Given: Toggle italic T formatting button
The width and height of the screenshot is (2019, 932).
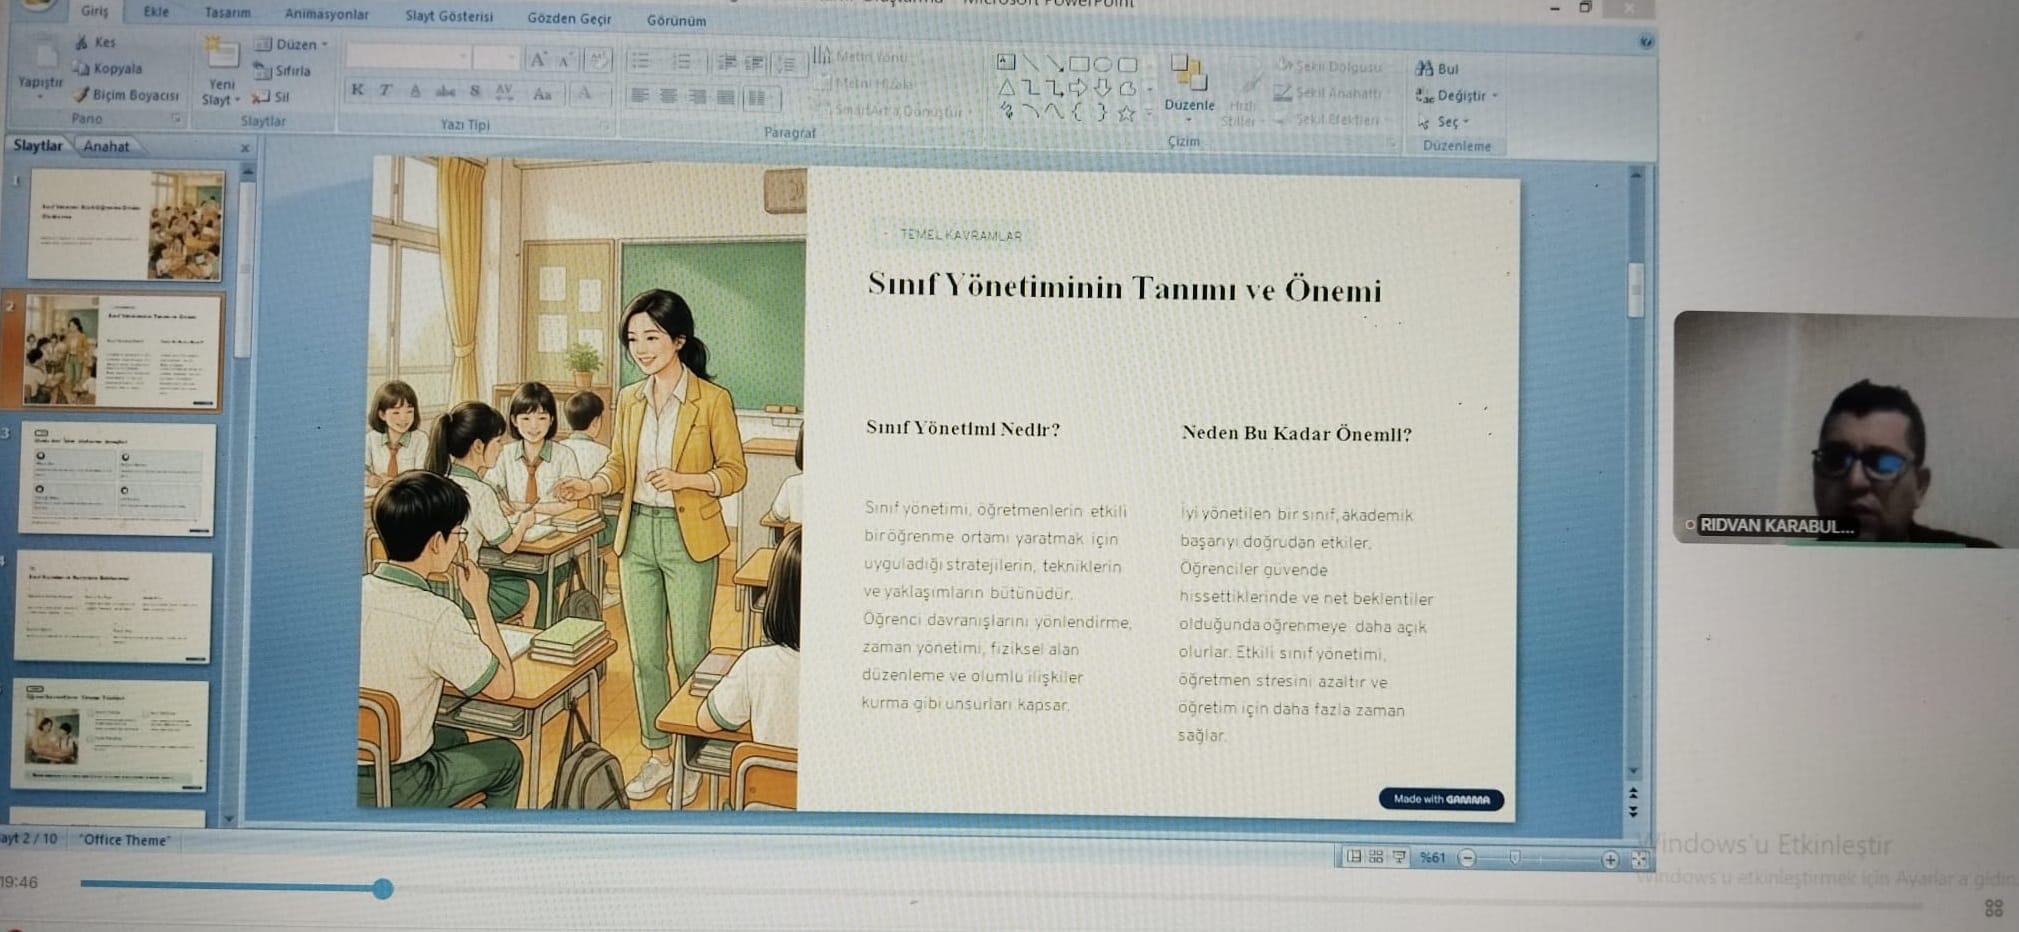Looking at the screenshot, I should (x=385, y=90).
